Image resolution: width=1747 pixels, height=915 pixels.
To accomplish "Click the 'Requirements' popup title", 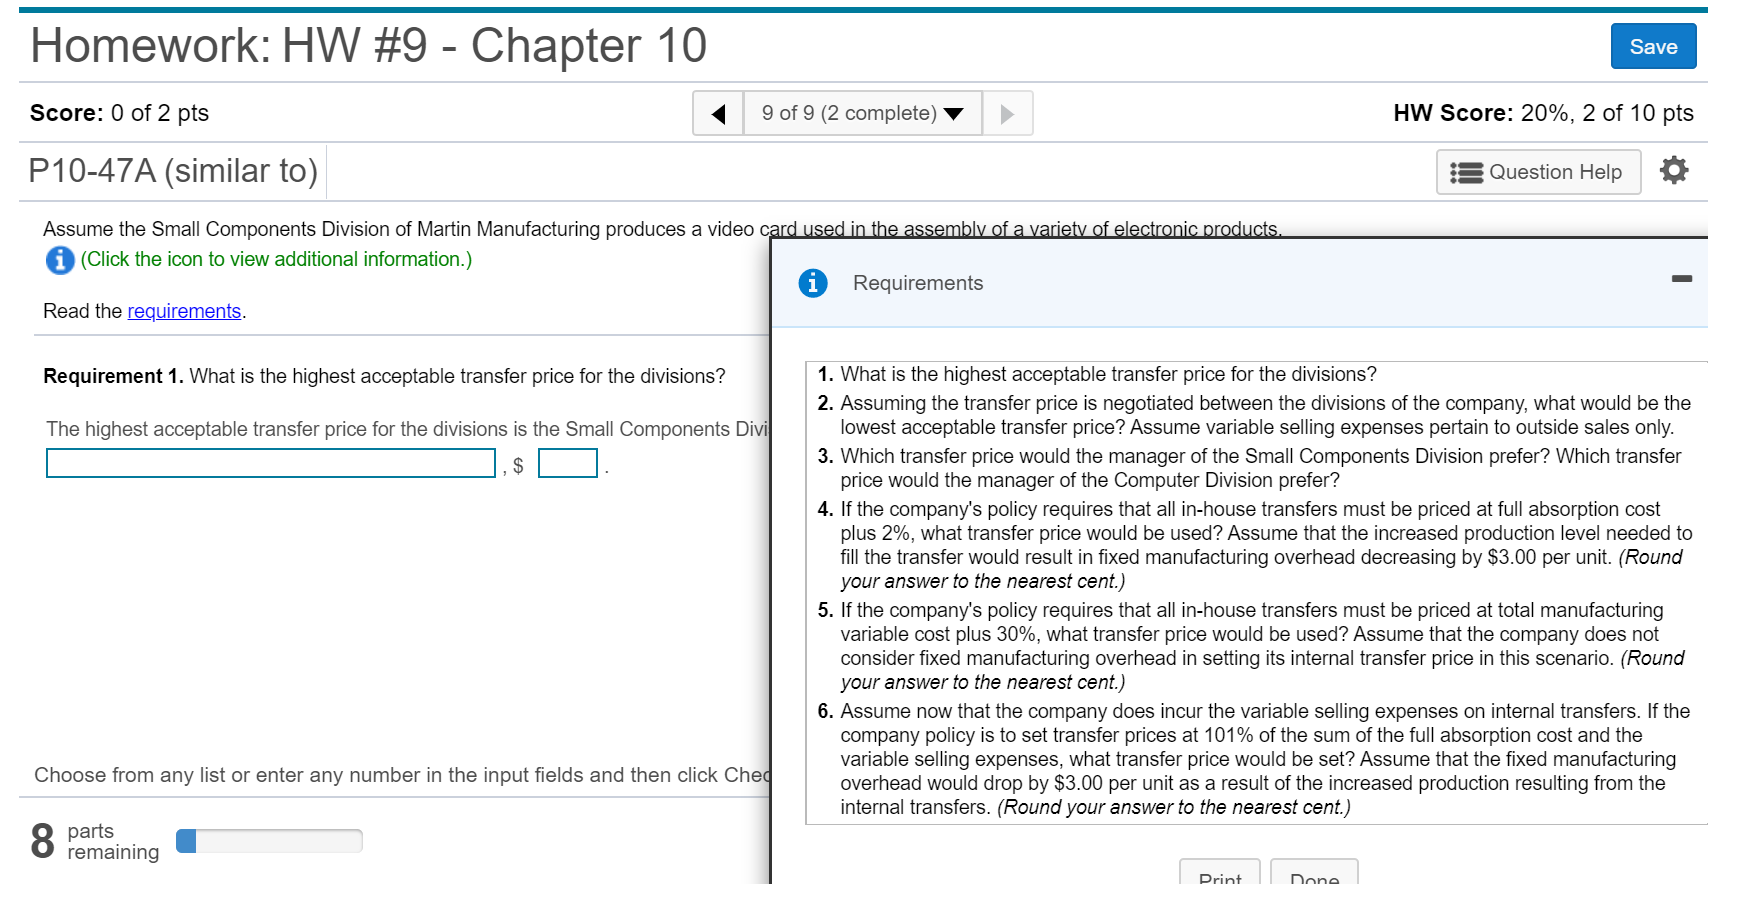I will 918,283.
